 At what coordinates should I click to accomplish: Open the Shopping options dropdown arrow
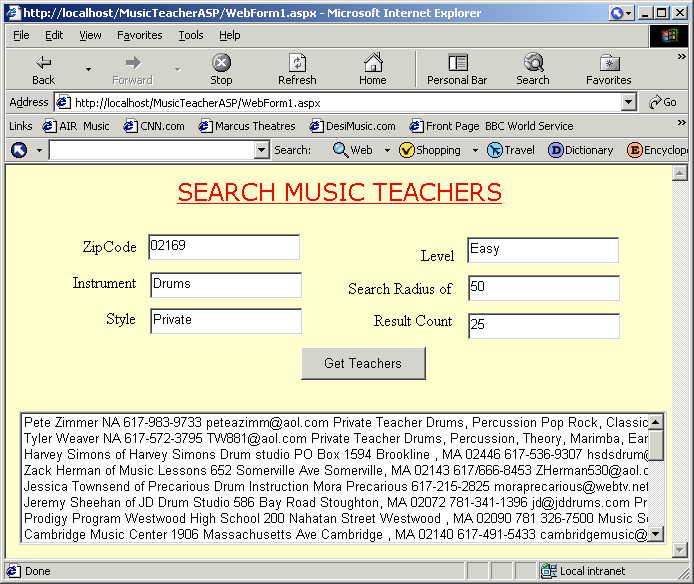[x=475, y=151]
